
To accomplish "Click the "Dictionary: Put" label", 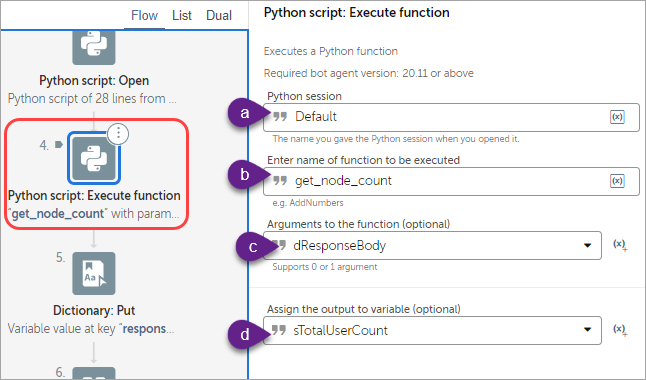I will coord(94,310).
